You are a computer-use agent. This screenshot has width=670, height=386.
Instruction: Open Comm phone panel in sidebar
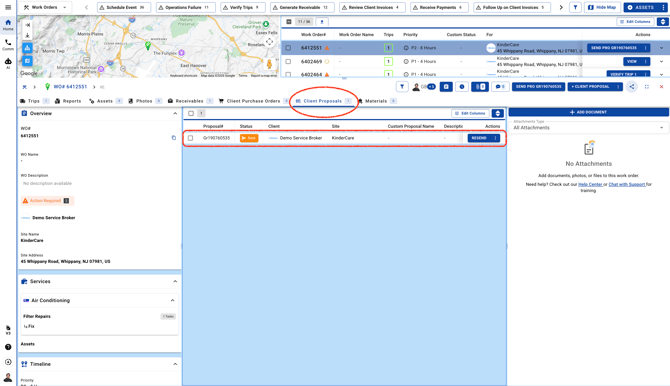(8, 44)
